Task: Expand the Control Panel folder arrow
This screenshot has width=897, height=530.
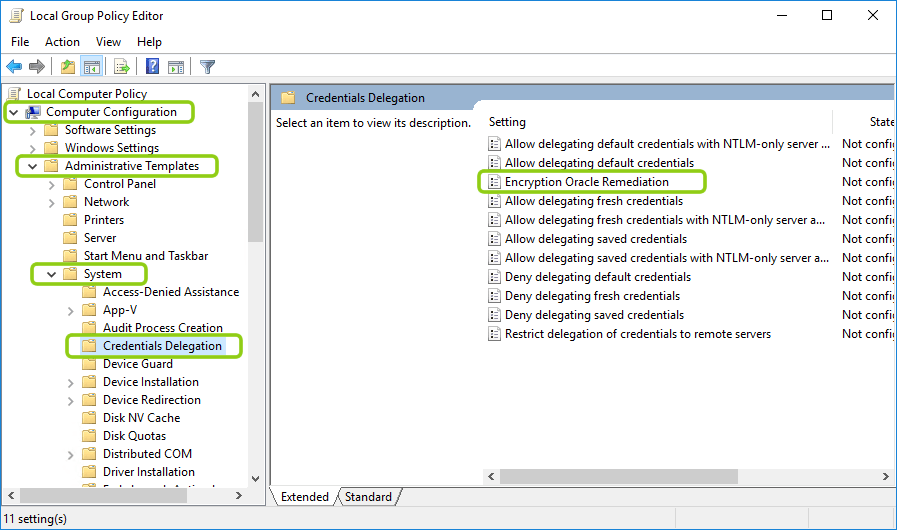Action: (x=52, y=184)
